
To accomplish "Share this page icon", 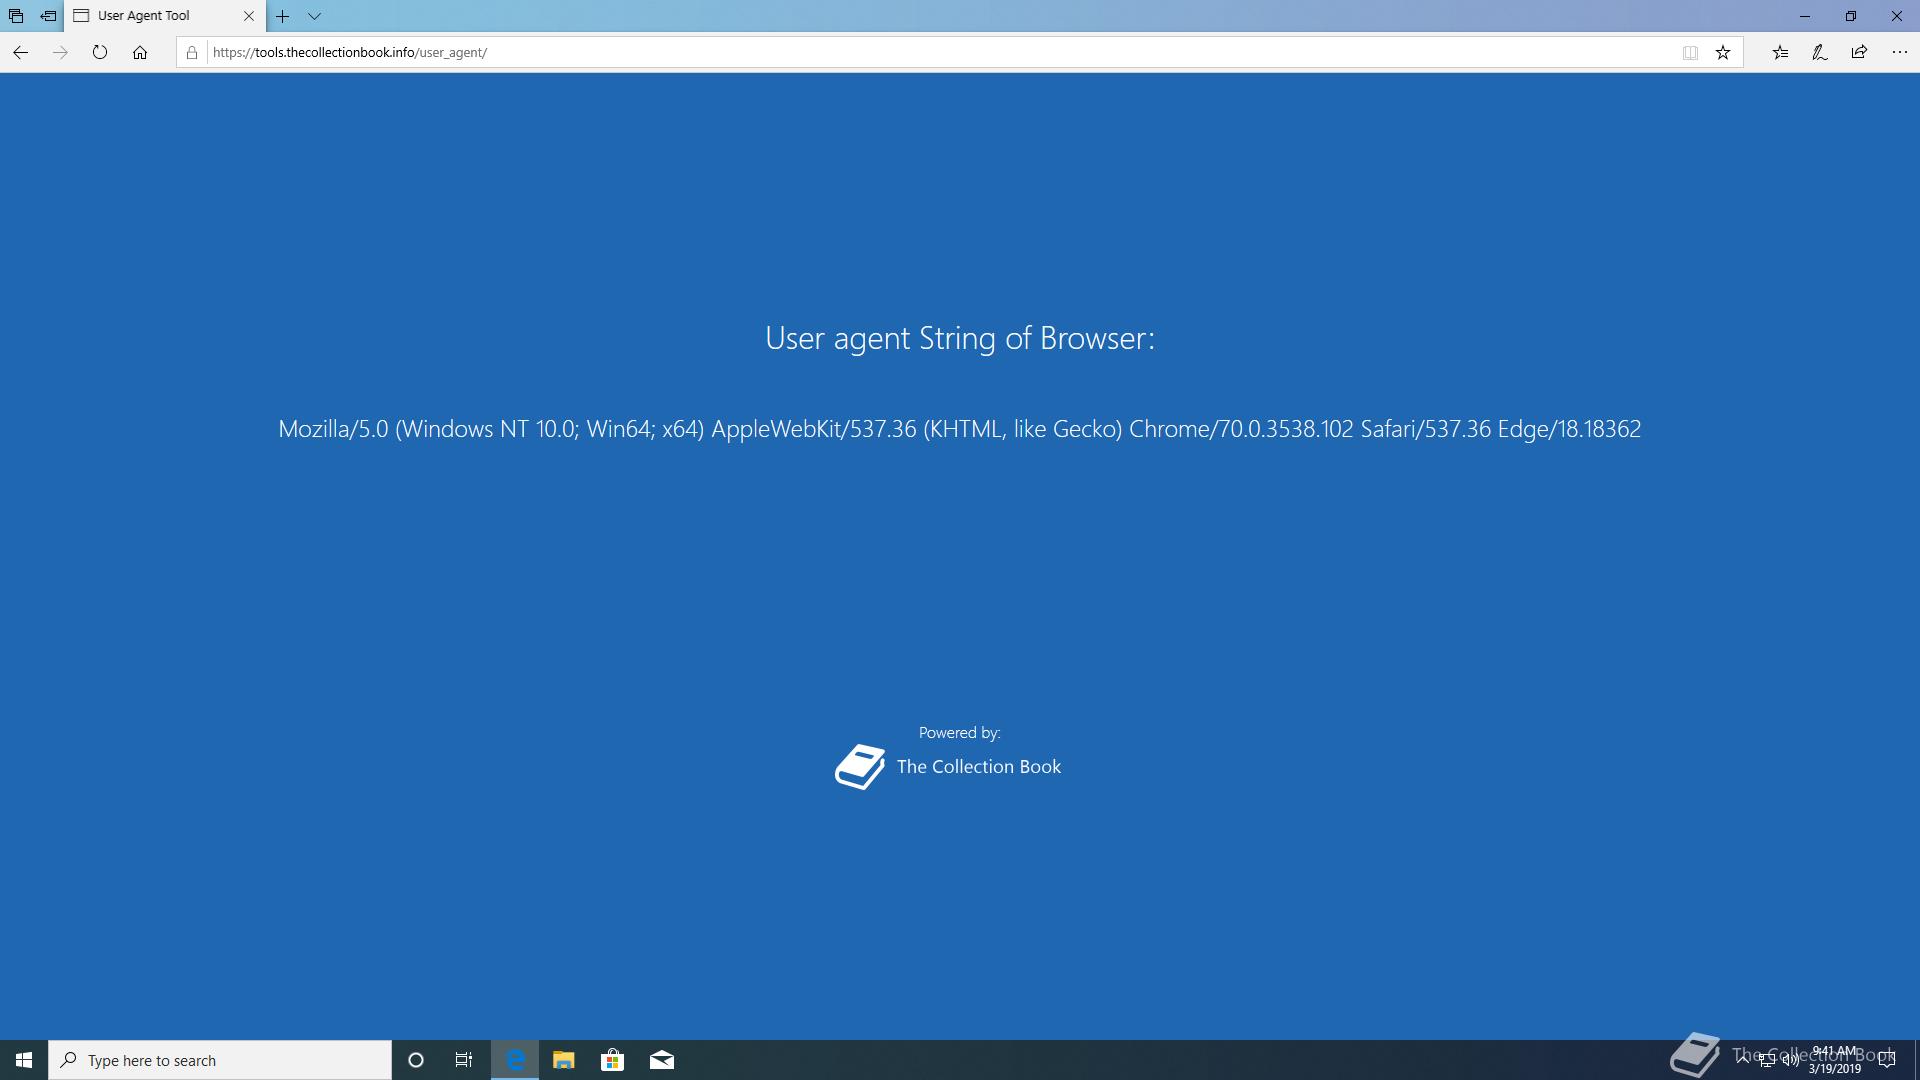I will [x=1859, y=52].
